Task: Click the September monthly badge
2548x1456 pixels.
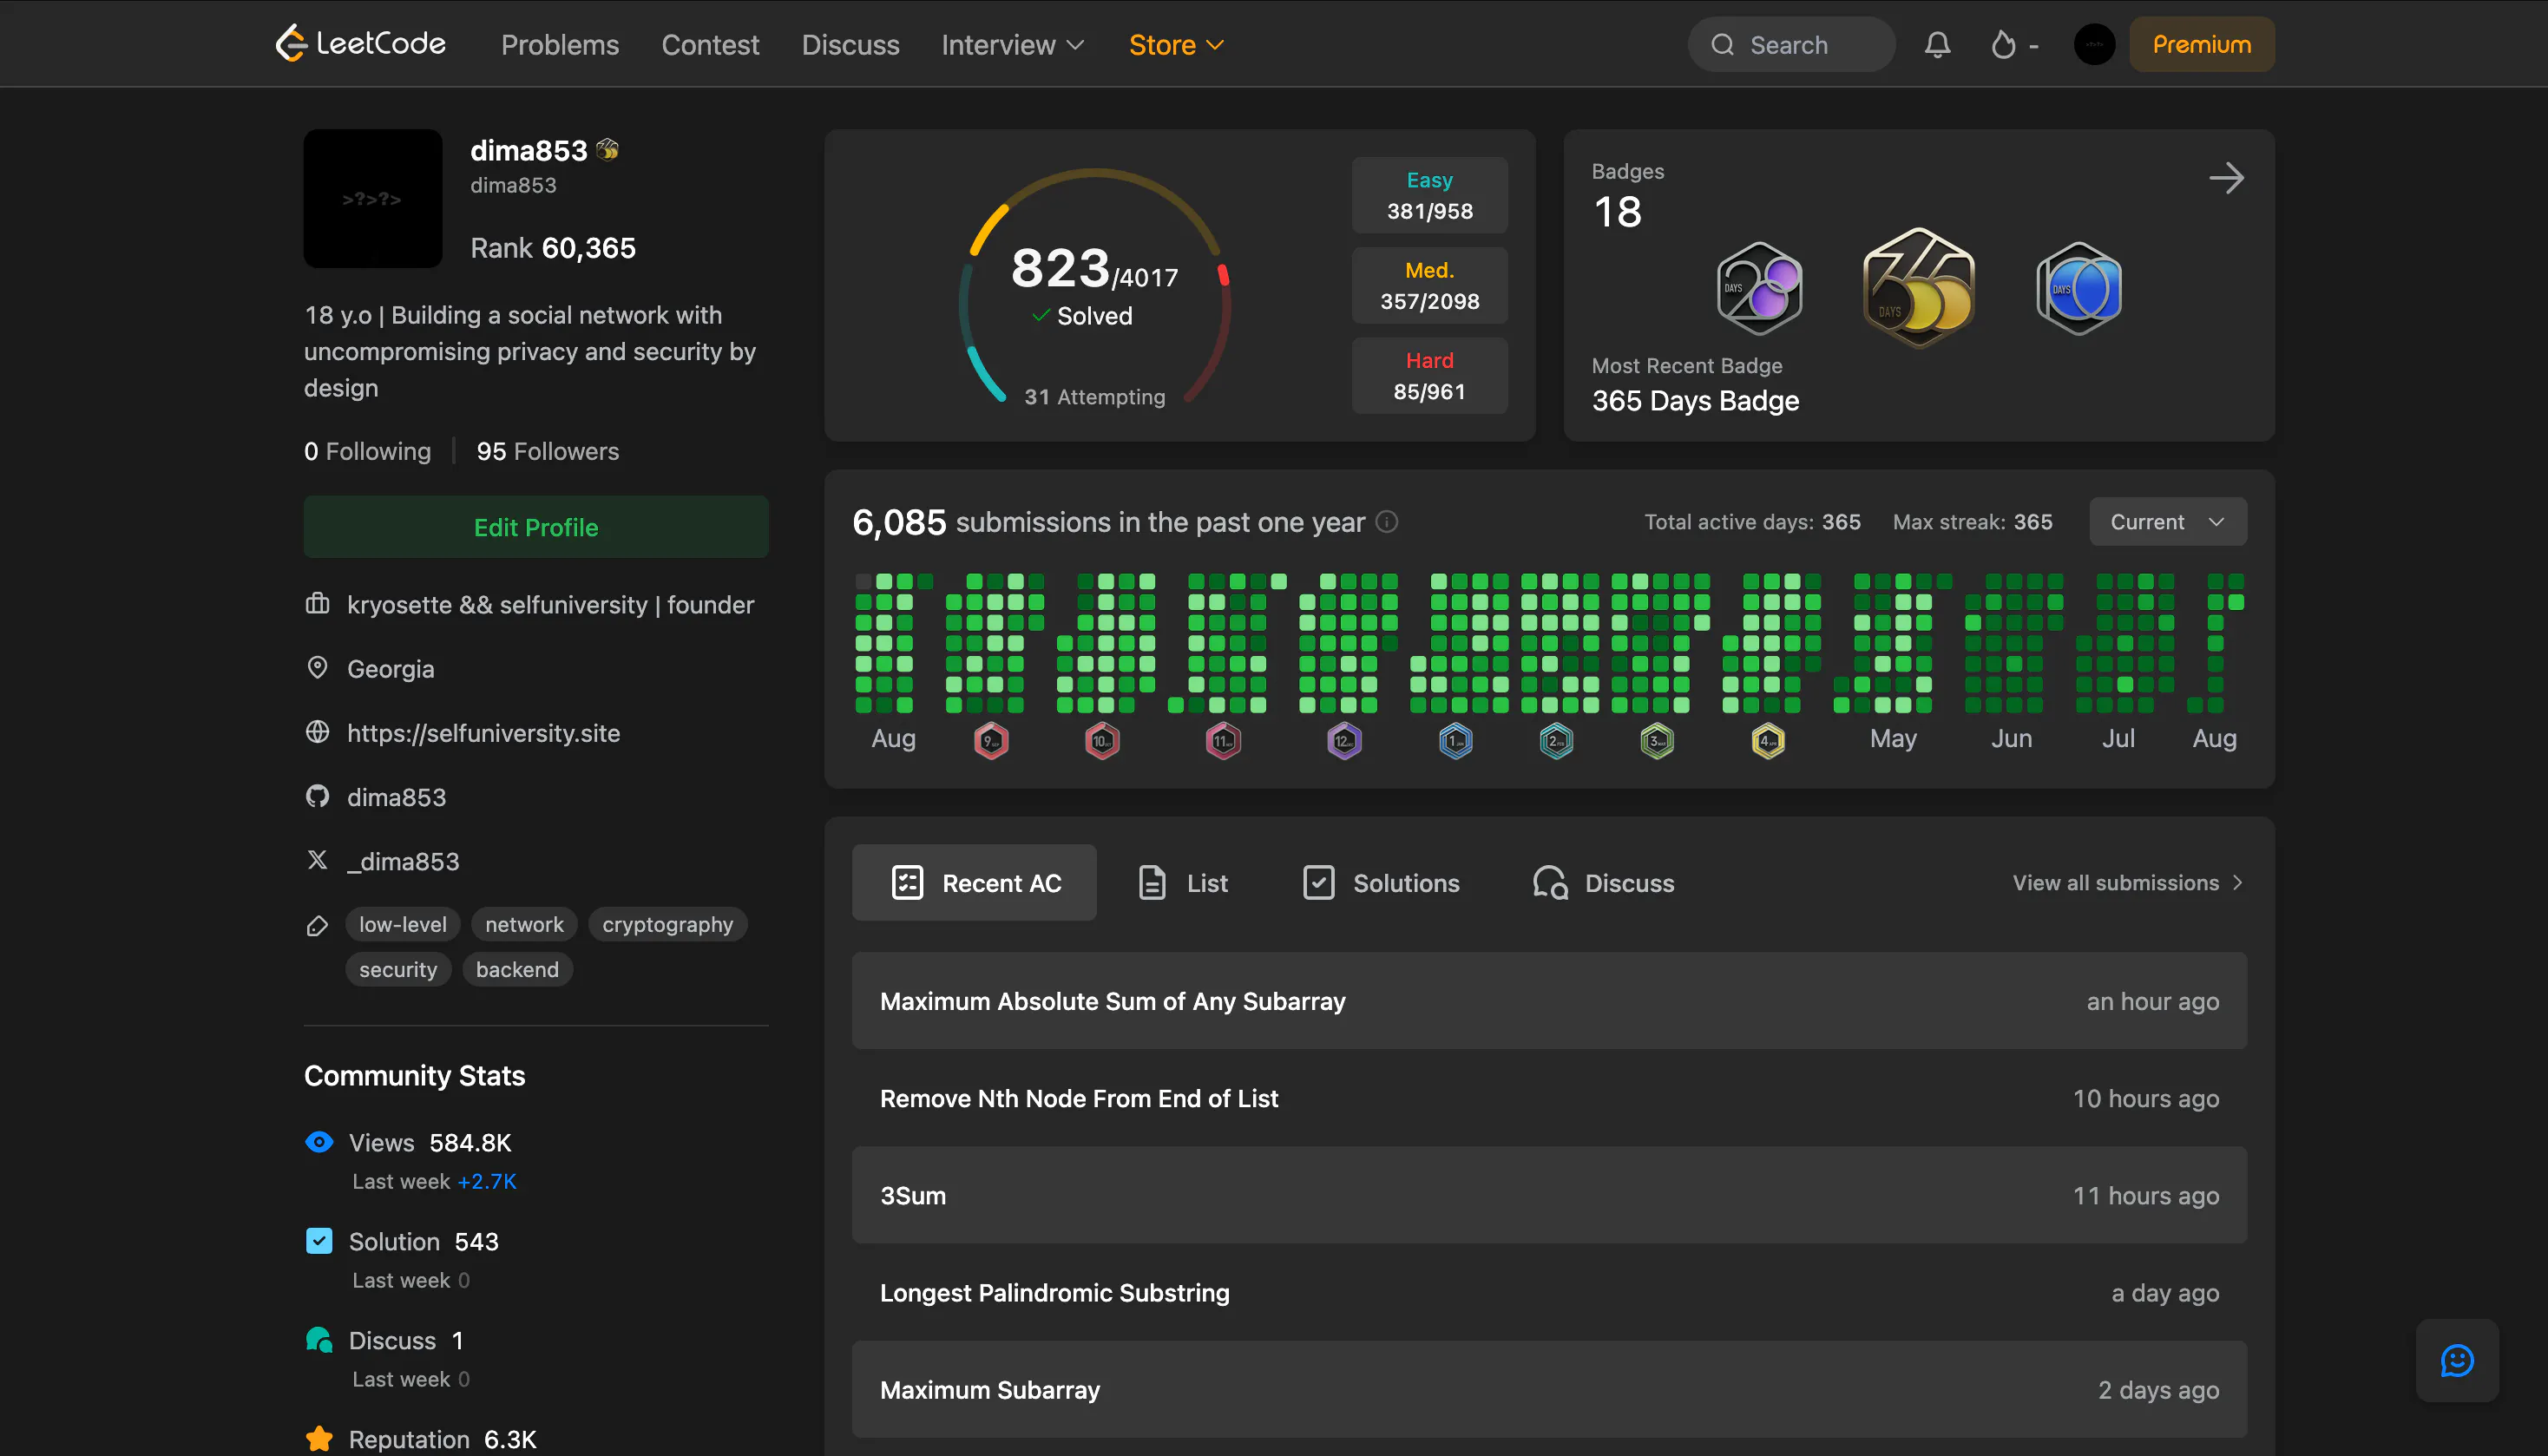Action: point(991,741)
